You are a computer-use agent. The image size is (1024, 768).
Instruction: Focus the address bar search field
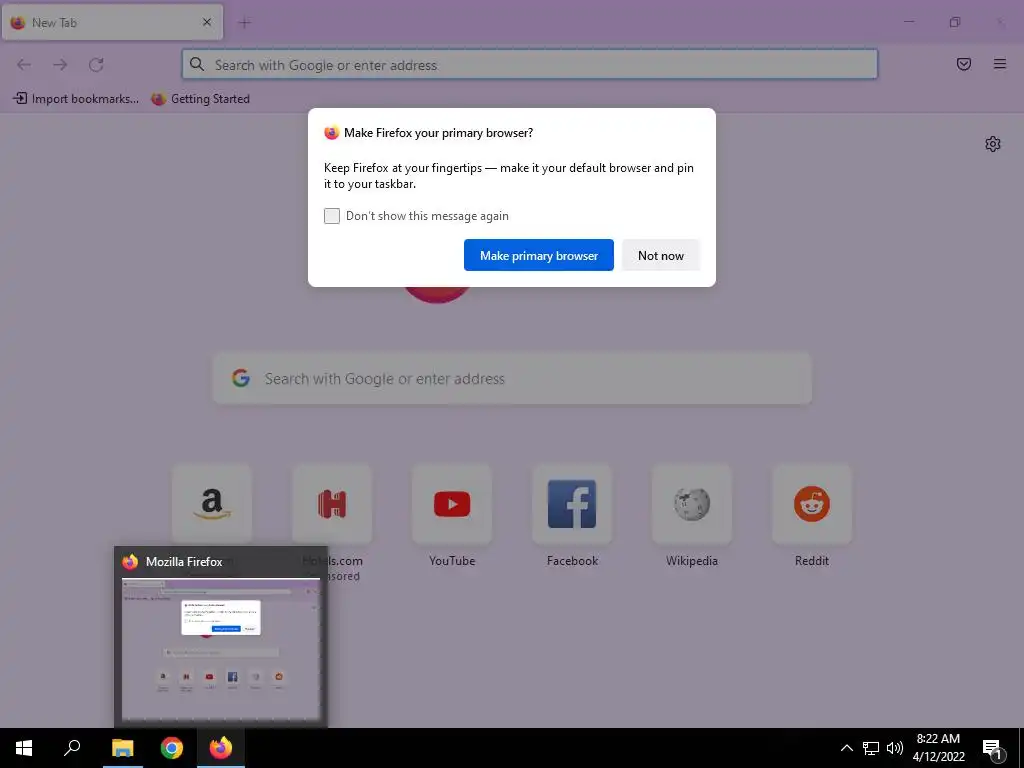530,65
